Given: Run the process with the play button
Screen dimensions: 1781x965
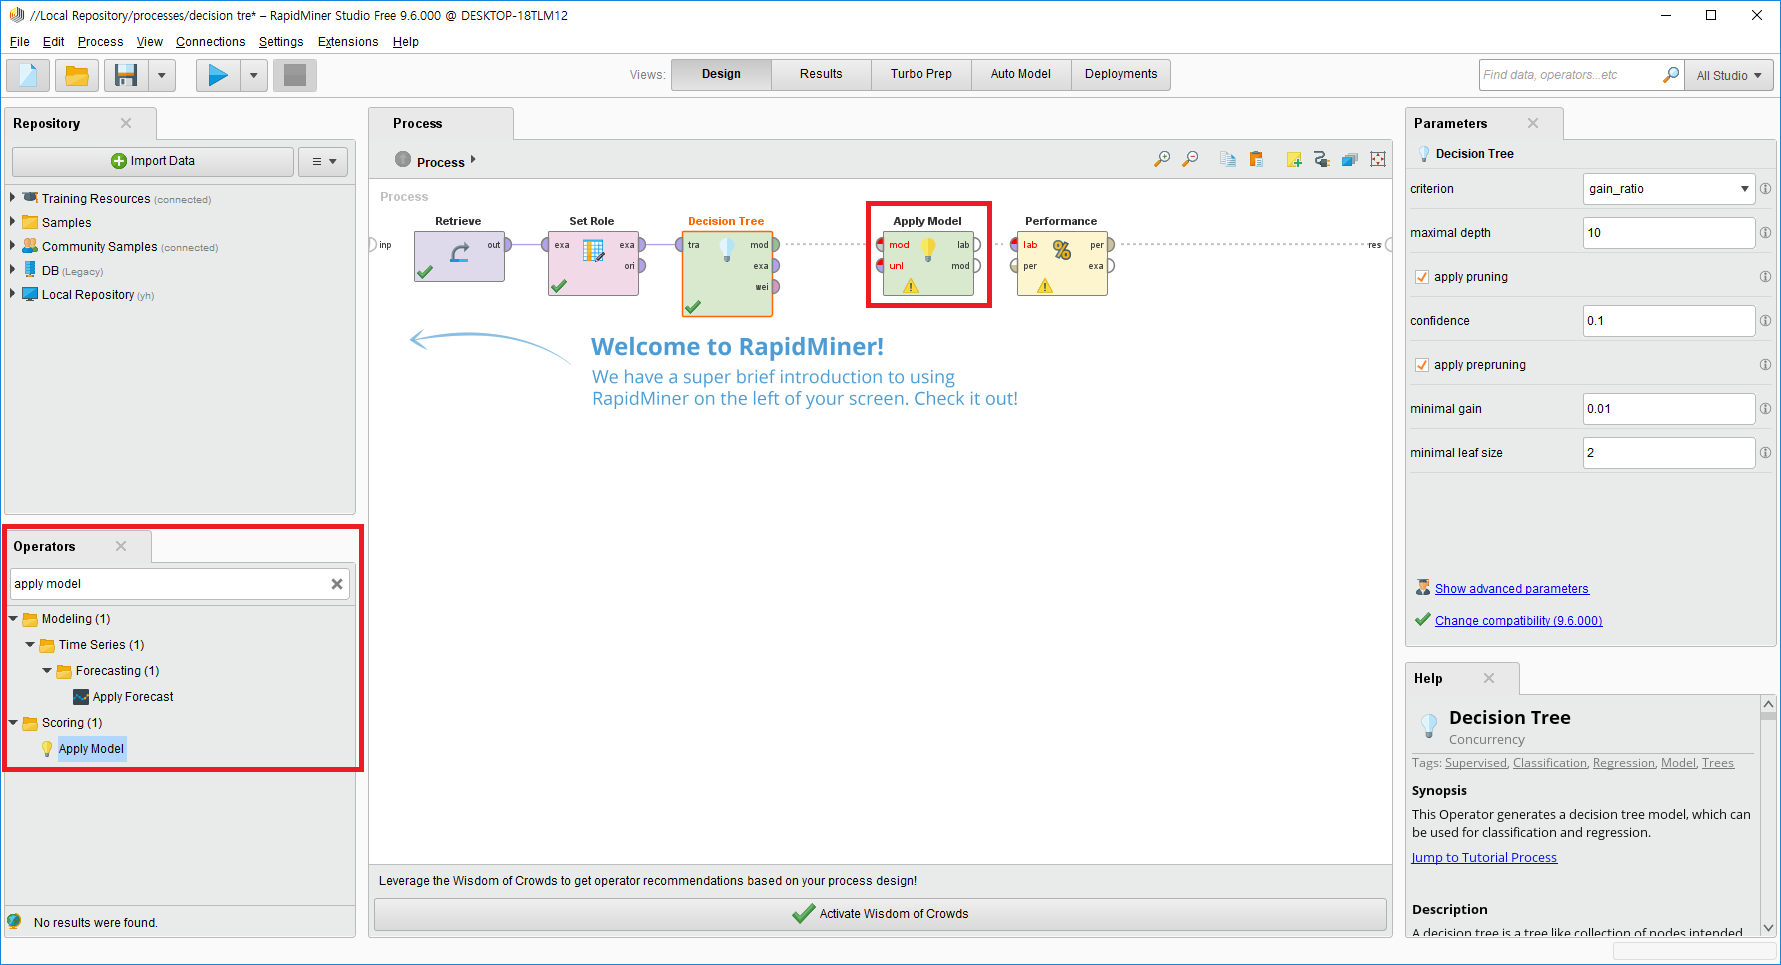Looking at the screenshot, I should 218,75.
